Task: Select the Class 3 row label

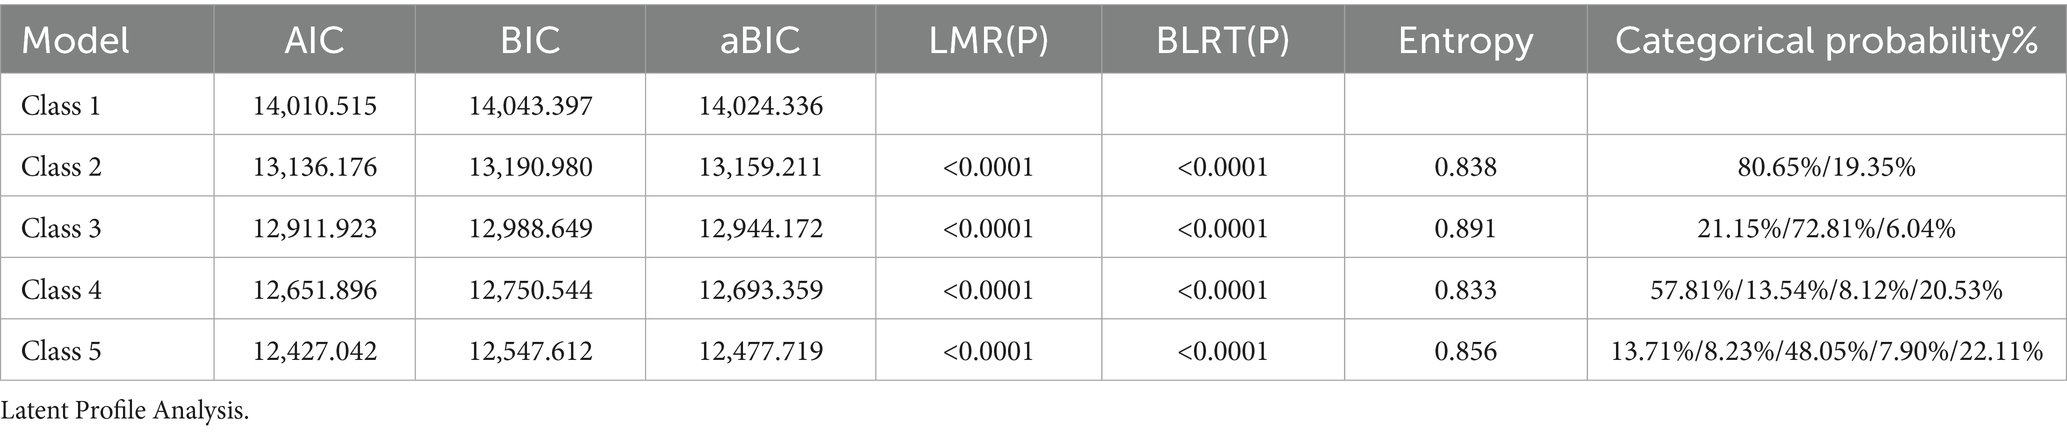Action: [61, 228]
